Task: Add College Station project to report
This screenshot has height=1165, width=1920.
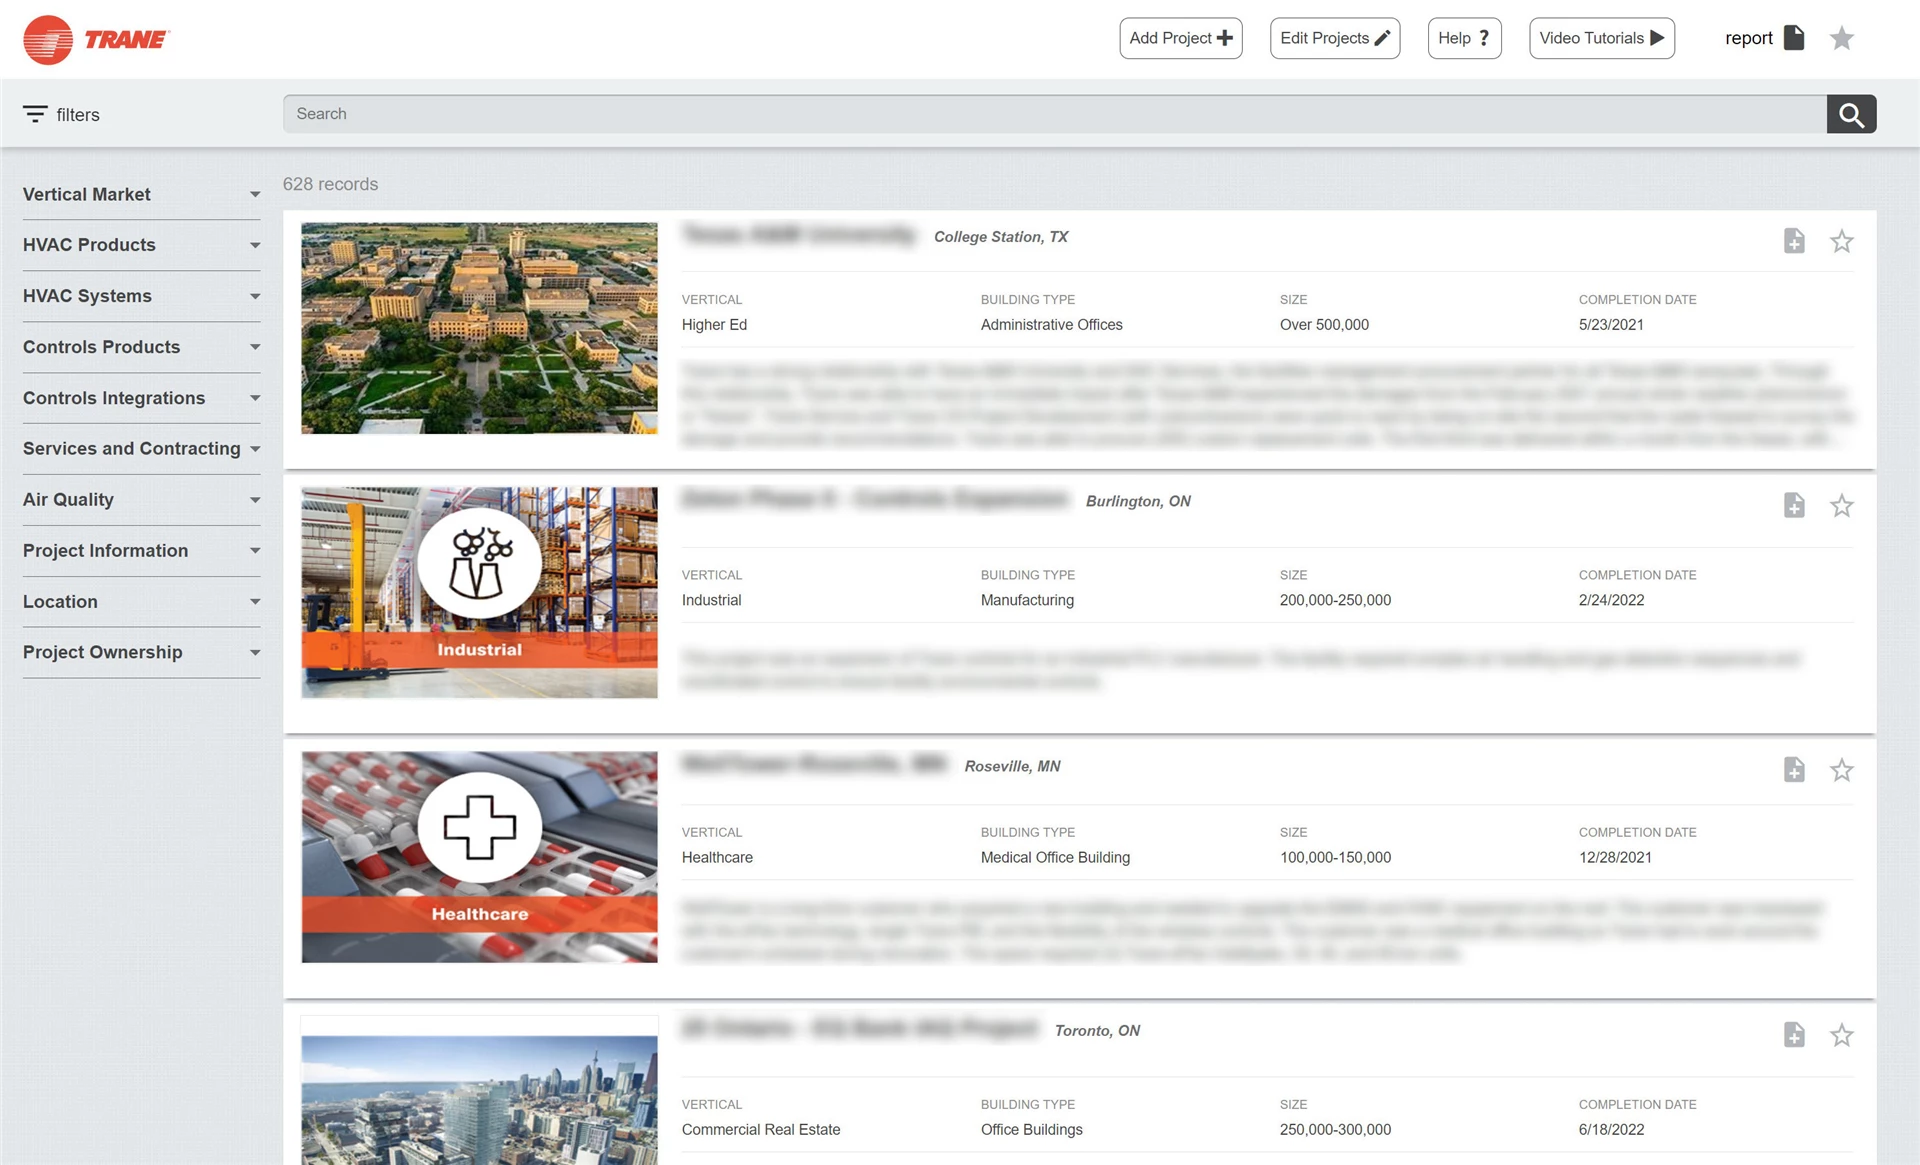Action: point(1794,241)
